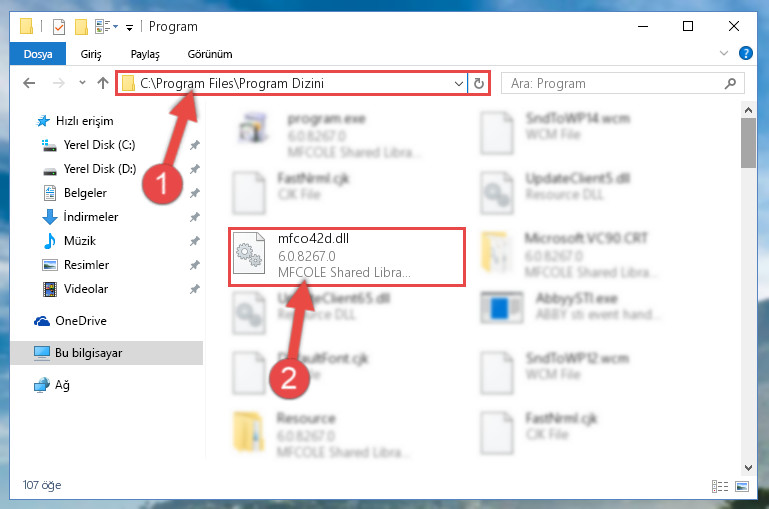Click the search magnifier icon
Viewport: 769px width, 509px height.
pos(730,83)
